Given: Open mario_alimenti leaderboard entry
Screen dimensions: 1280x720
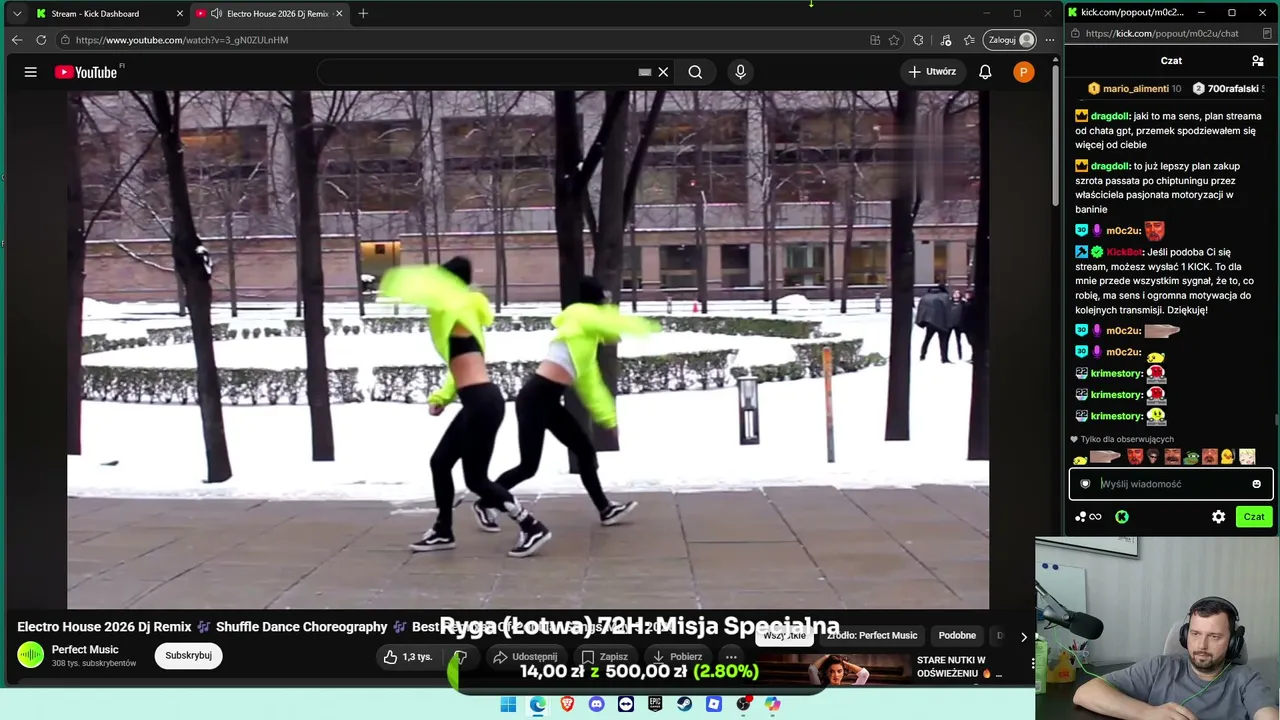Looking at the screenshot, I should pos(1134,89).
